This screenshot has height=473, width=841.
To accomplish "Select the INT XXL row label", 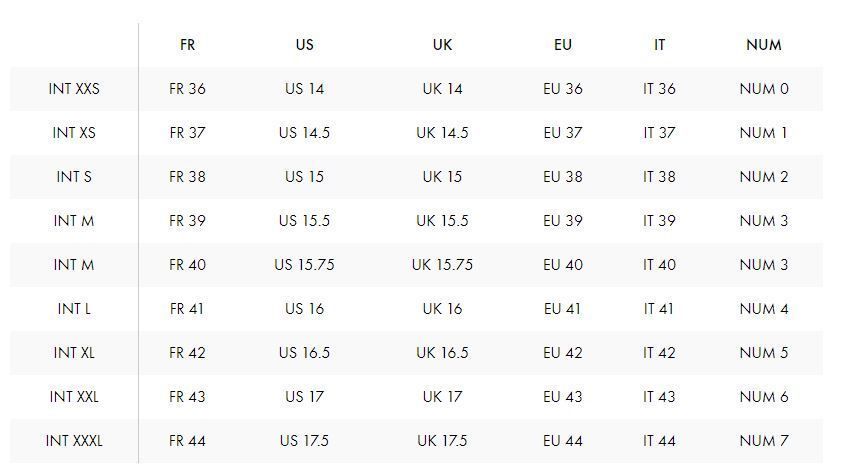I will 74,396.
